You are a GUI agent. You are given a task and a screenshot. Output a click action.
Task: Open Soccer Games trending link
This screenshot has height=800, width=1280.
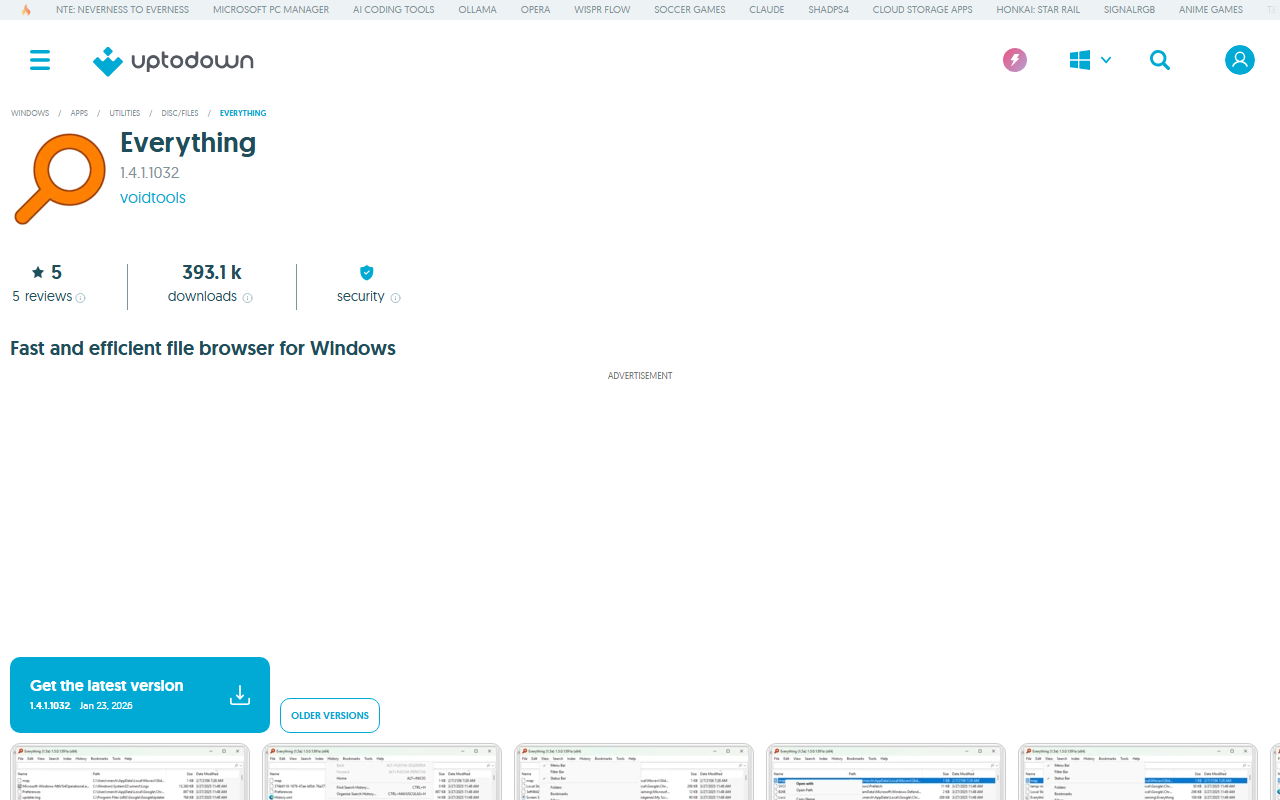[690, 10]
